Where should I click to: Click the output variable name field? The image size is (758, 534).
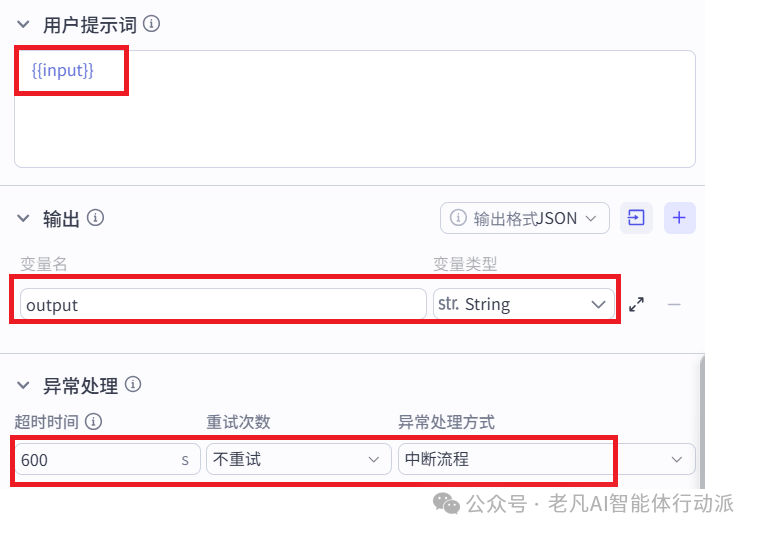pos(223,304)
